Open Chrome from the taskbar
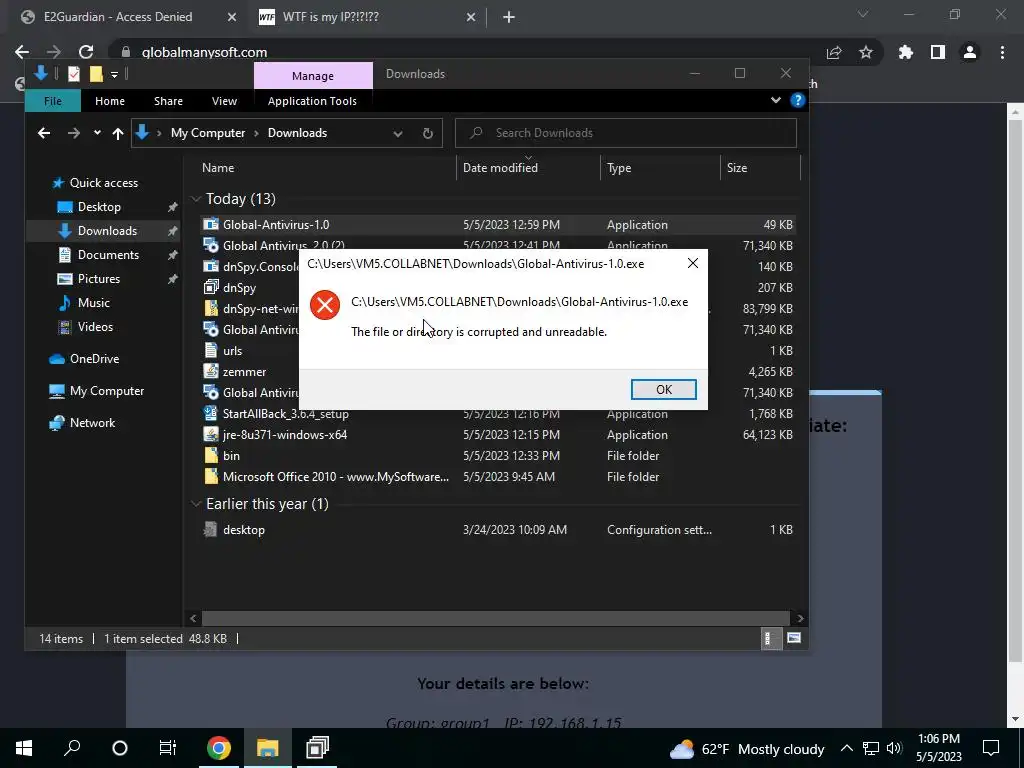 [x=219, y=748]
